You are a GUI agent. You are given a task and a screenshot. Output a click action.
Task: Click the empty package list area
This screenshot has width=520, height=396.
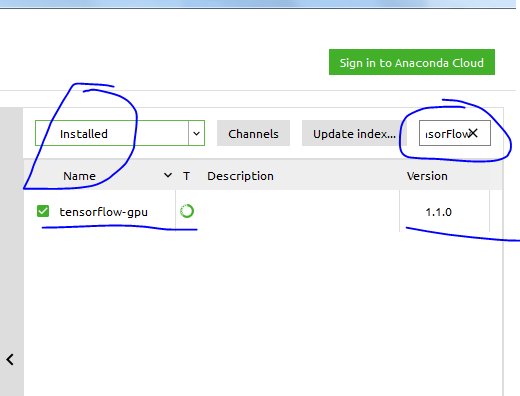(x=263, y=313)
